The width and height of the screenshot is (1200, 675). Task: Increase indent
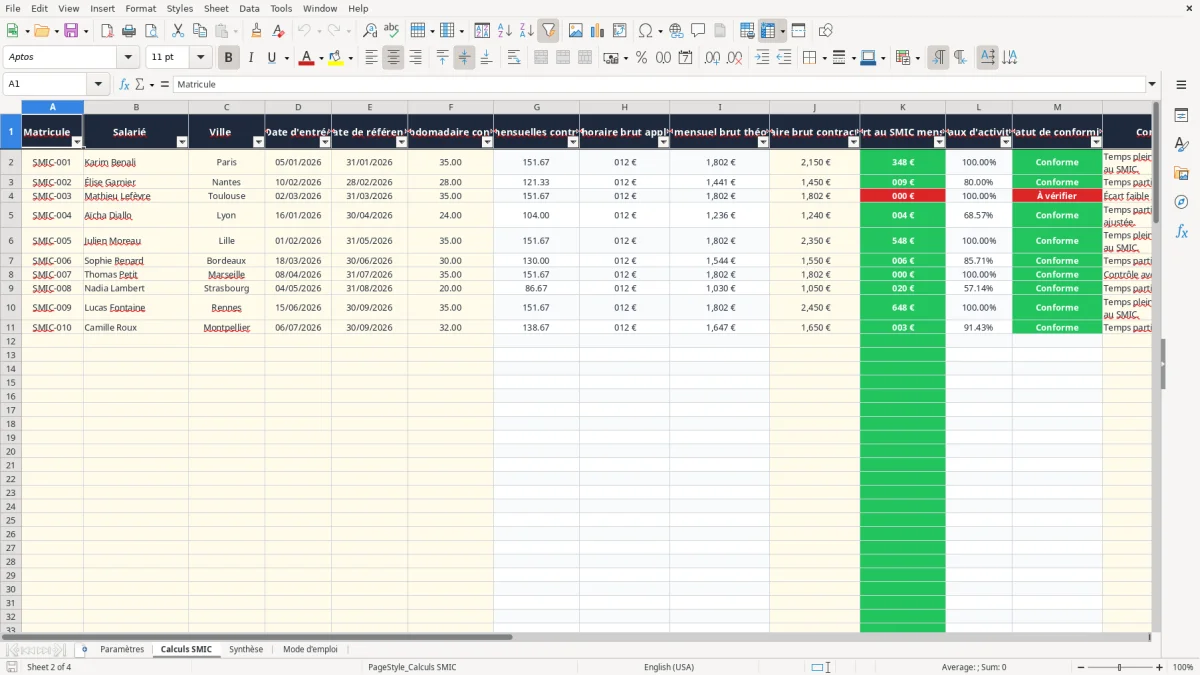pos(762,58)
